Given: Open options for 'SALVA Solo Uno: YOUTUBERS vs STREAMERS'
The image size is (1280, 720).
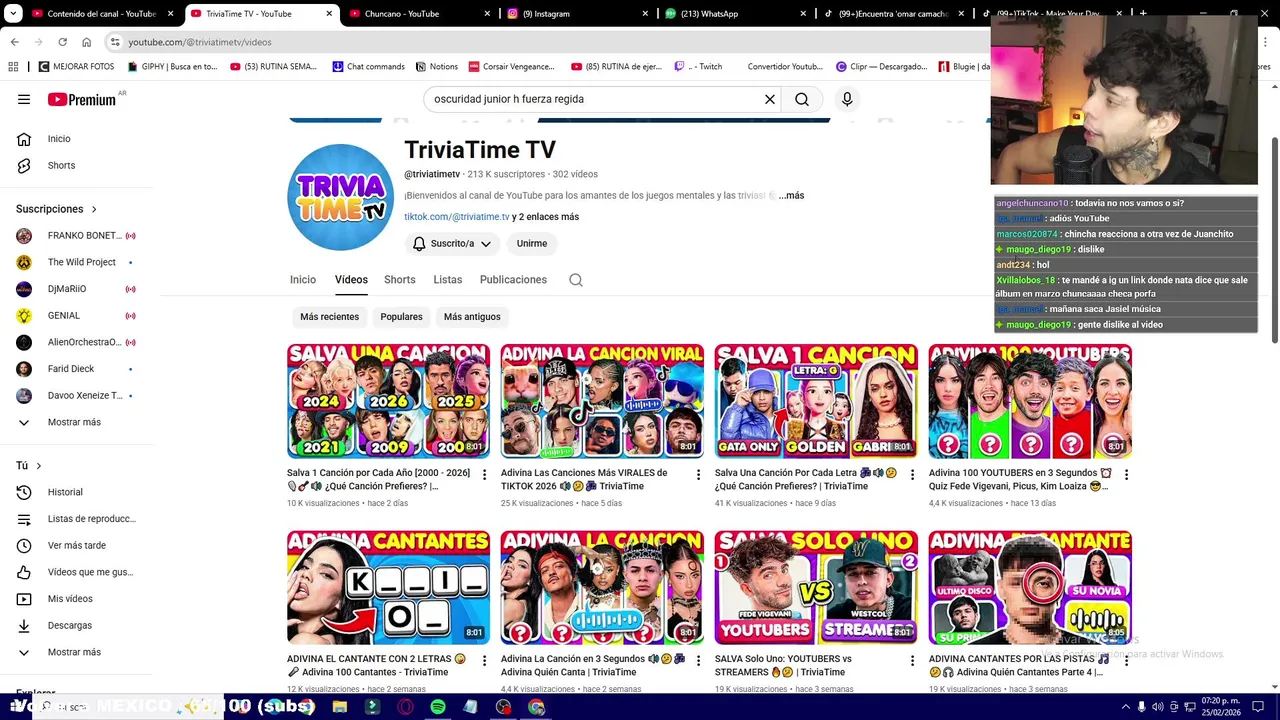Looking at the screenshot, I should coord(912,661).
